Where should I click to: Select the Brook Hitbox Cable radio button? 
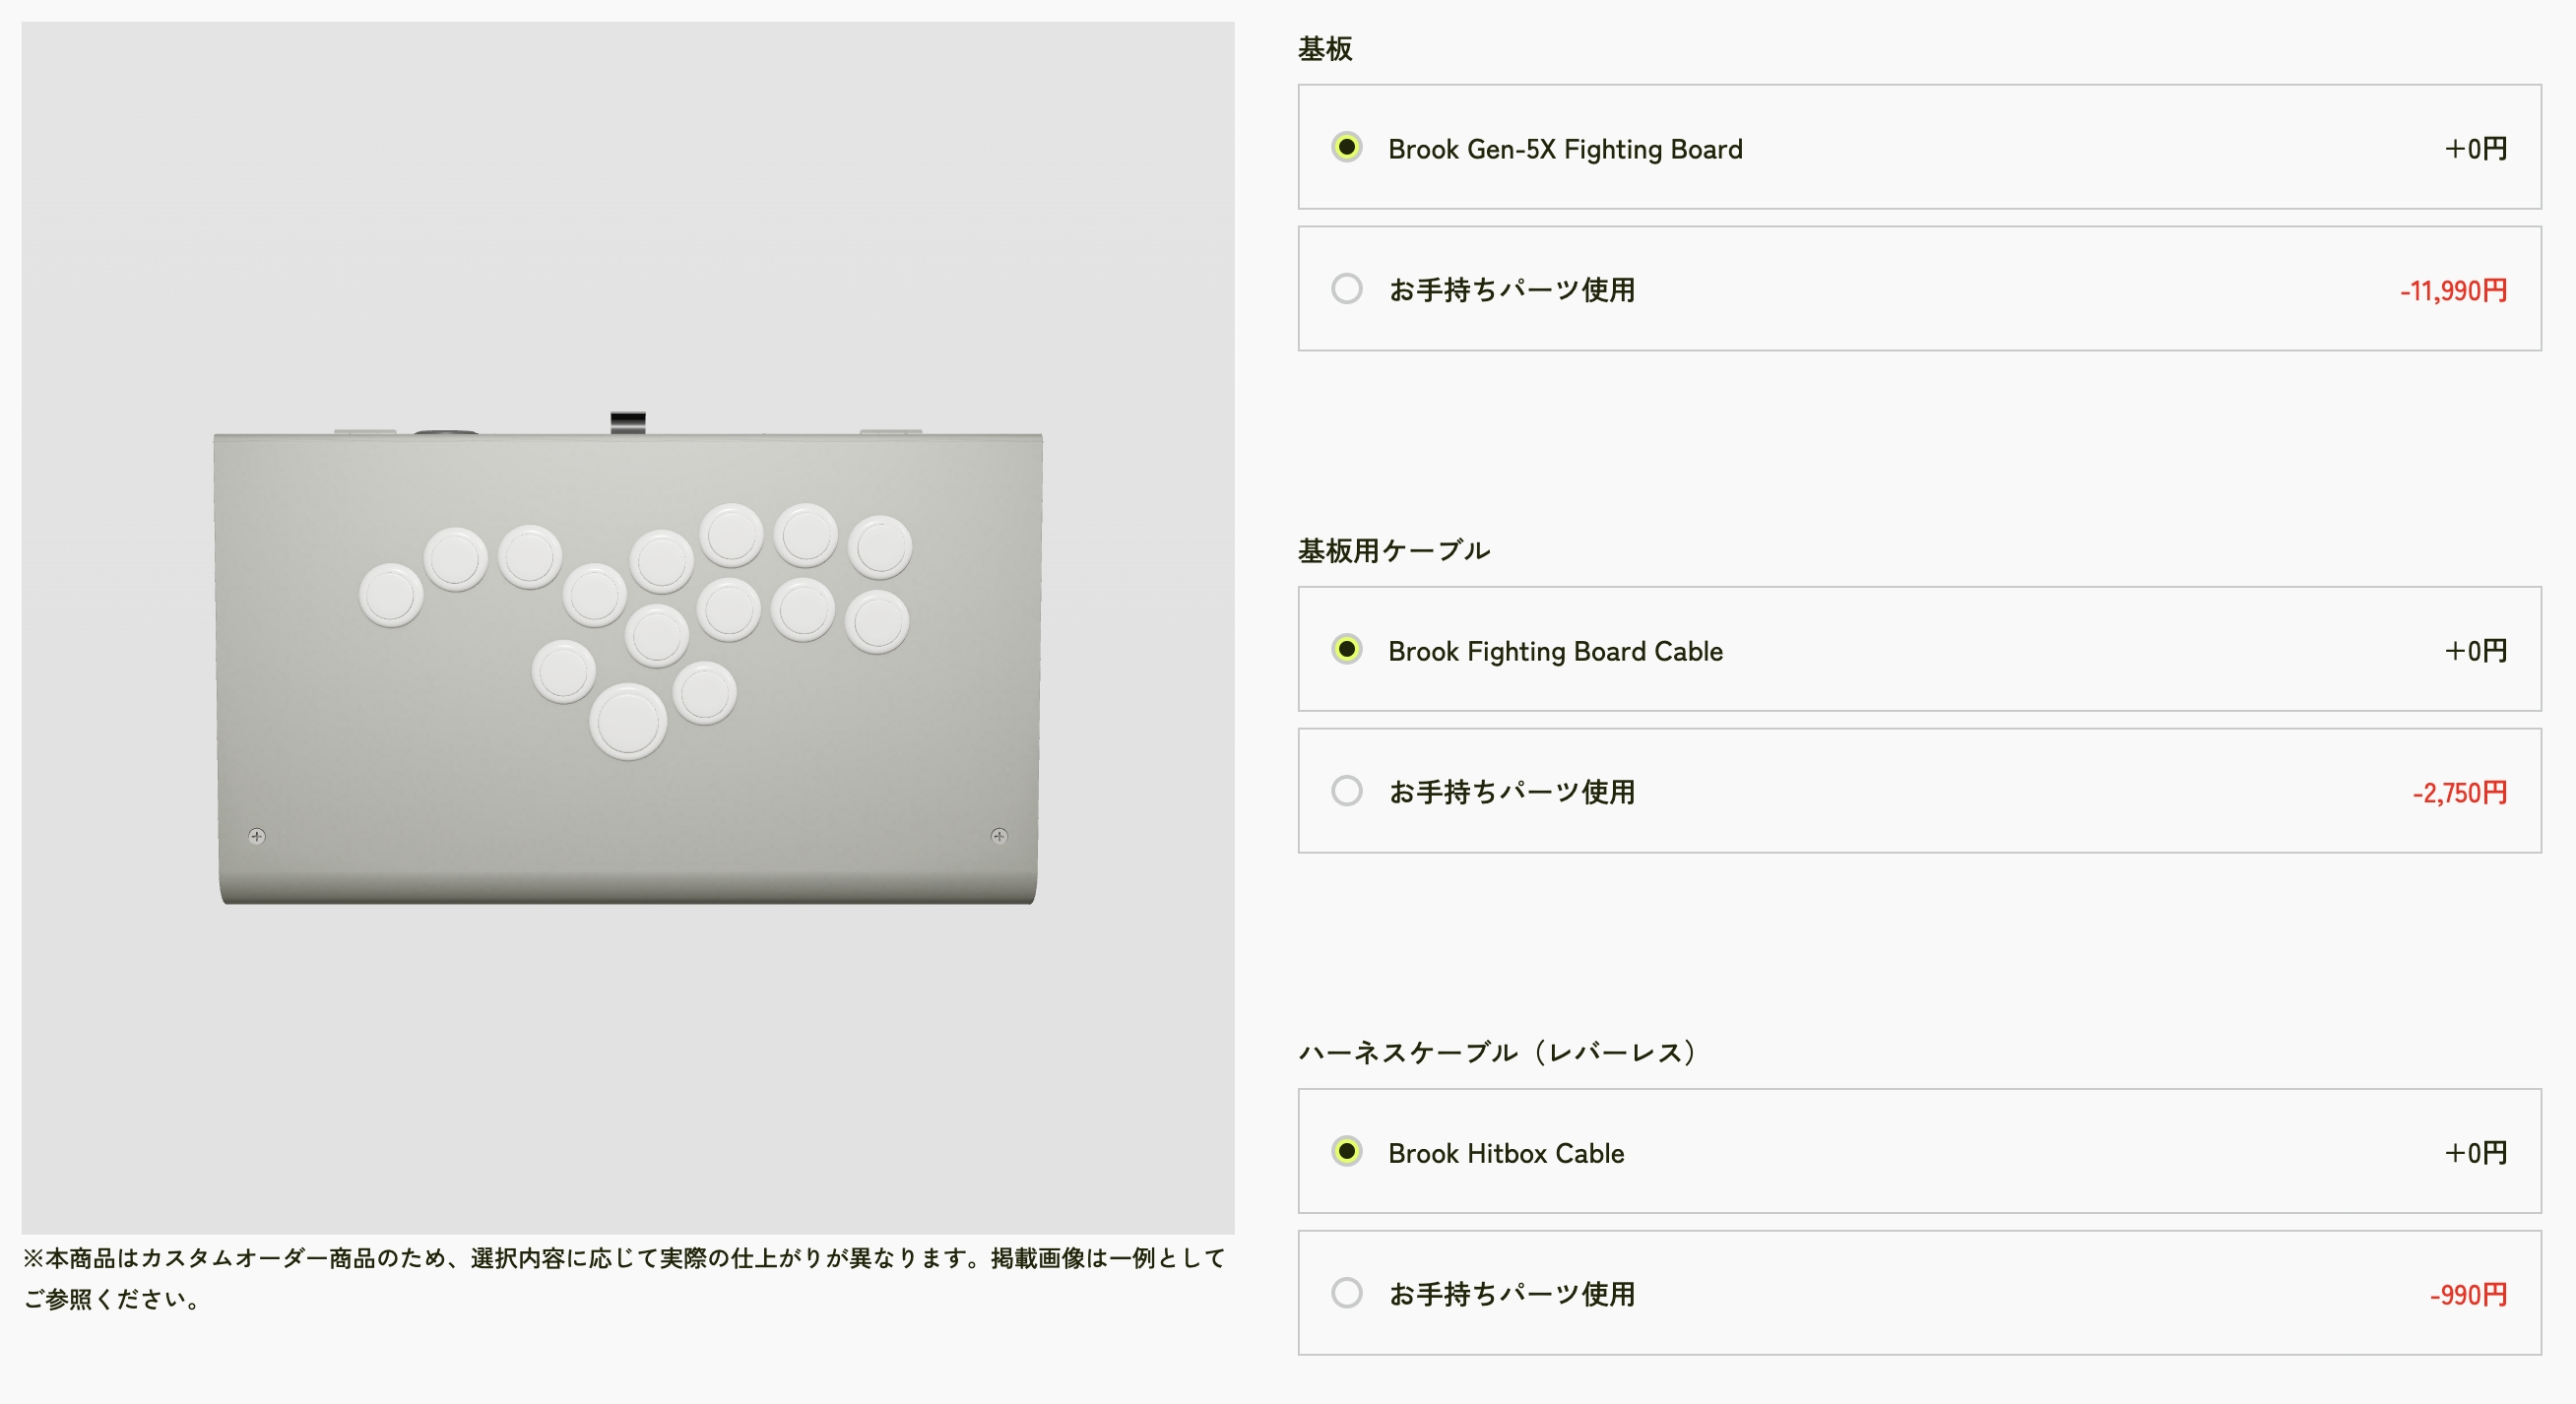coord(1349,1152)
